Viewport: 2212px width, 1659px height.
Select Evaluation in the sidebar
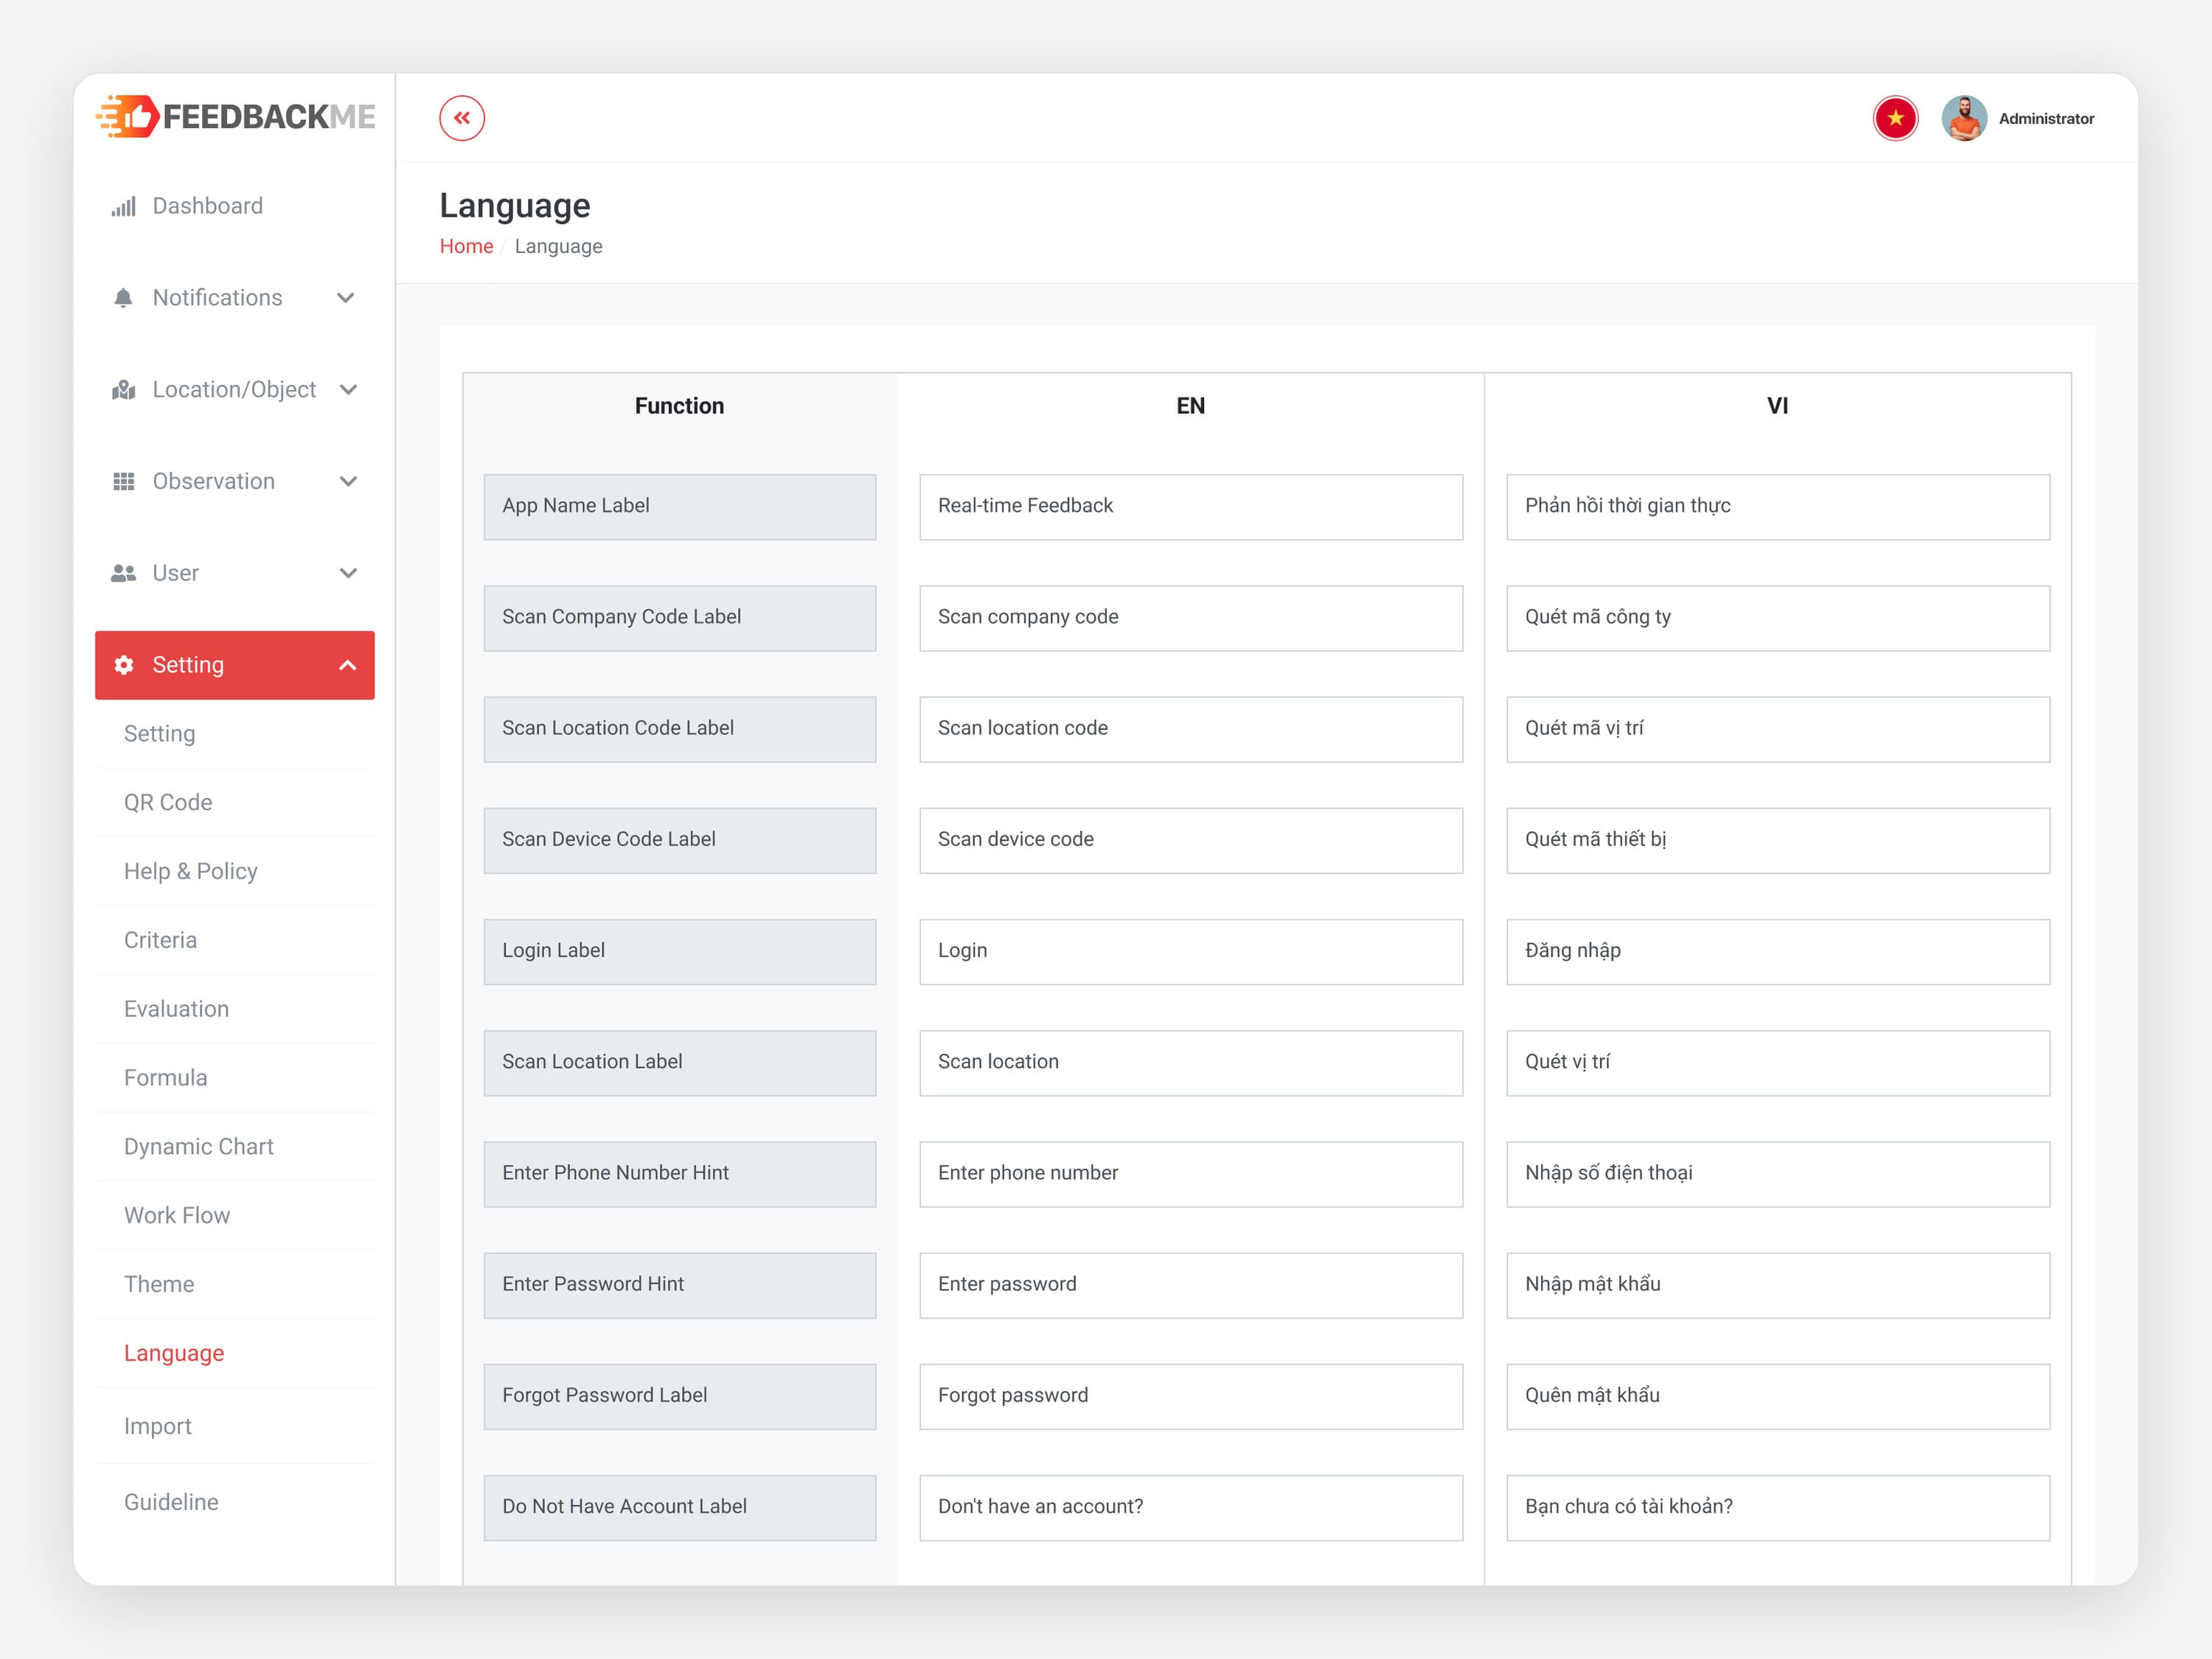pos(235,1009)
